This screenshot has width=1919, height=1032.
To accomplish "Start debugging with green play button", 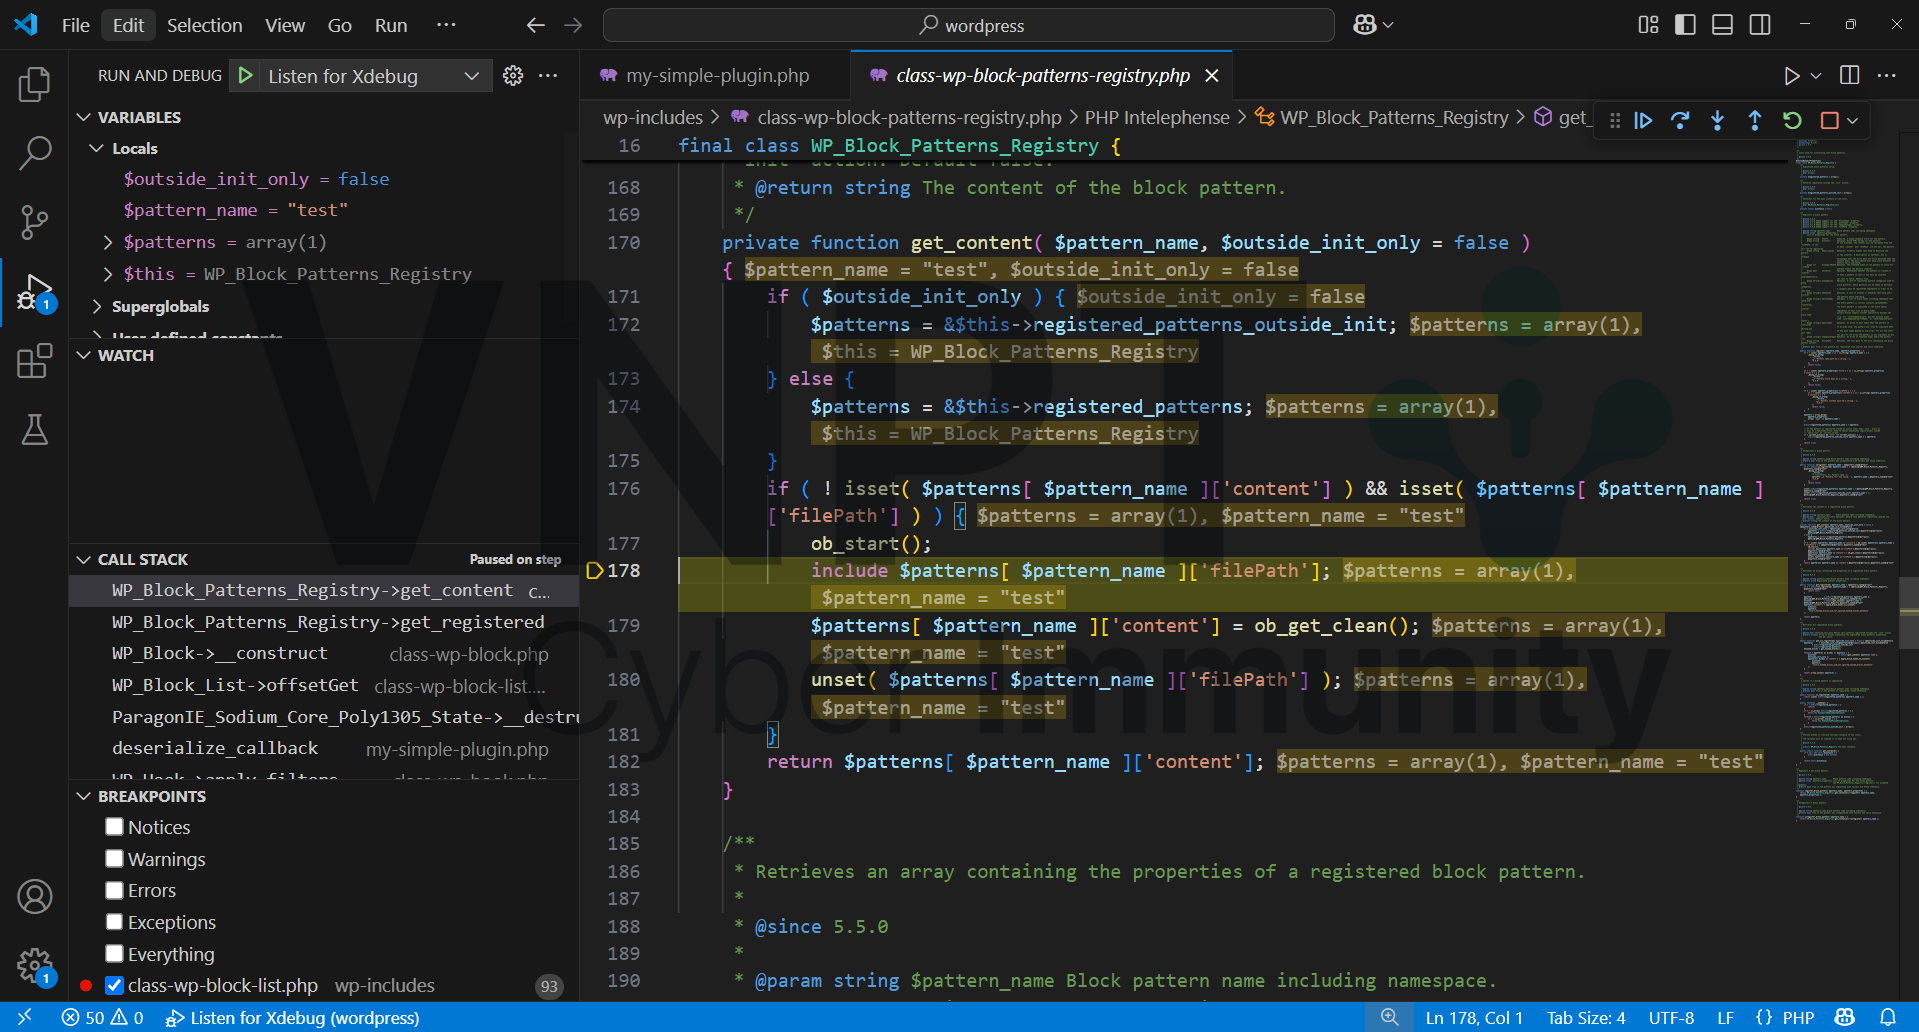I will [x=245, y=76].
